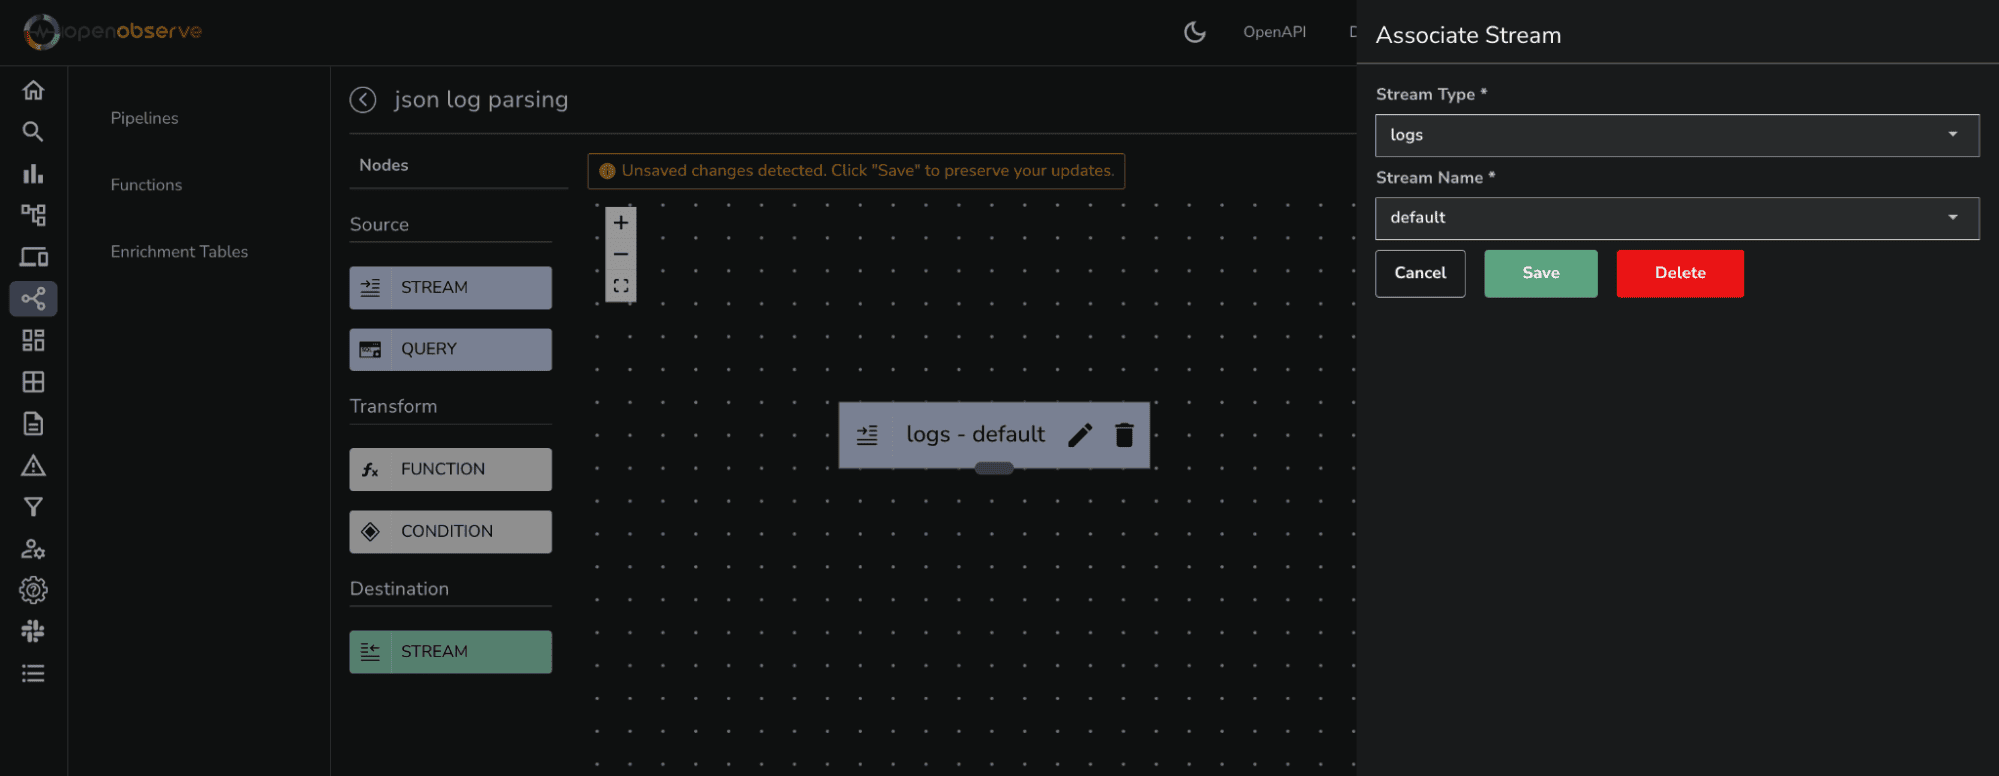Cancel the Associate Stream dialog

(1420, 273)
